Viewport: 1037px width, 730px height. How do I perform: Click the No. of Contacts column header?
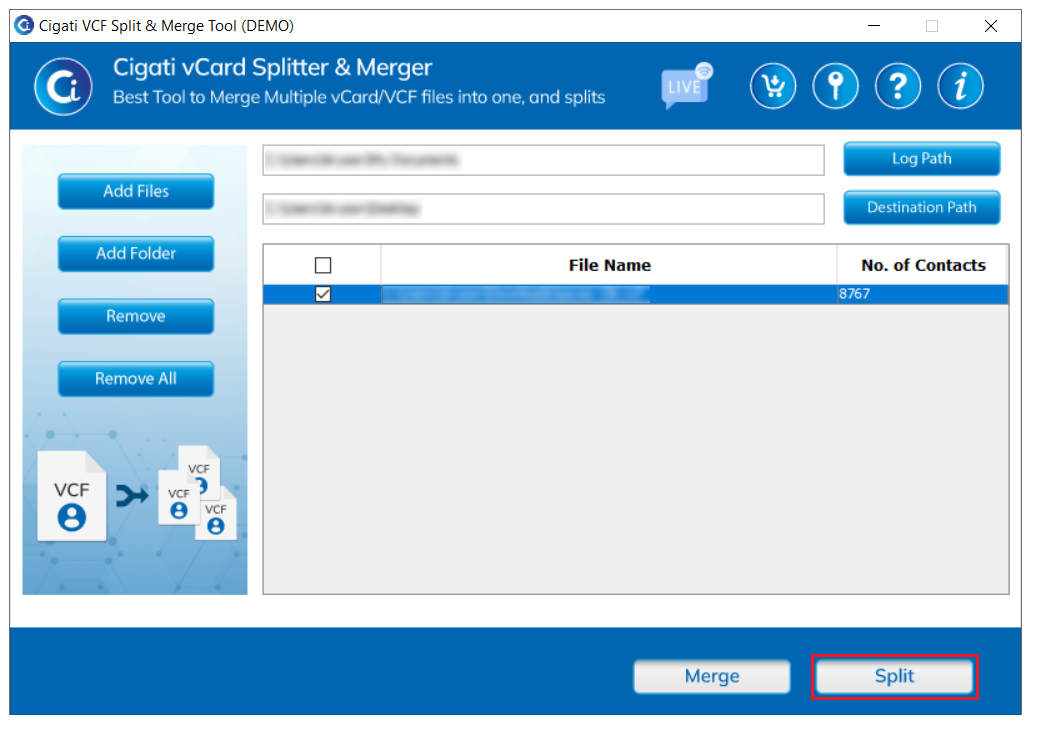(x=923, y=265)
